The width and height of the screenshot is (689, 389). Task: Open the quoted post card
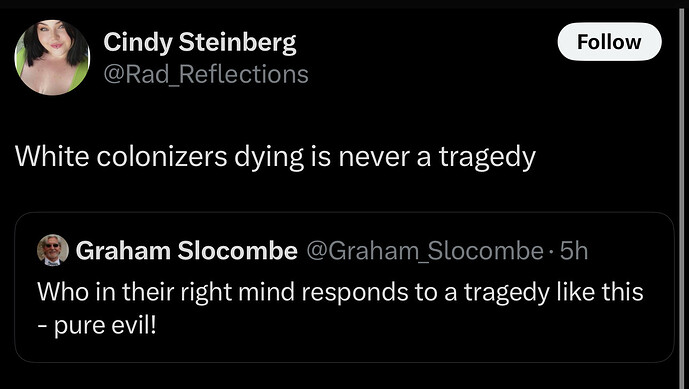click(344, 287)
